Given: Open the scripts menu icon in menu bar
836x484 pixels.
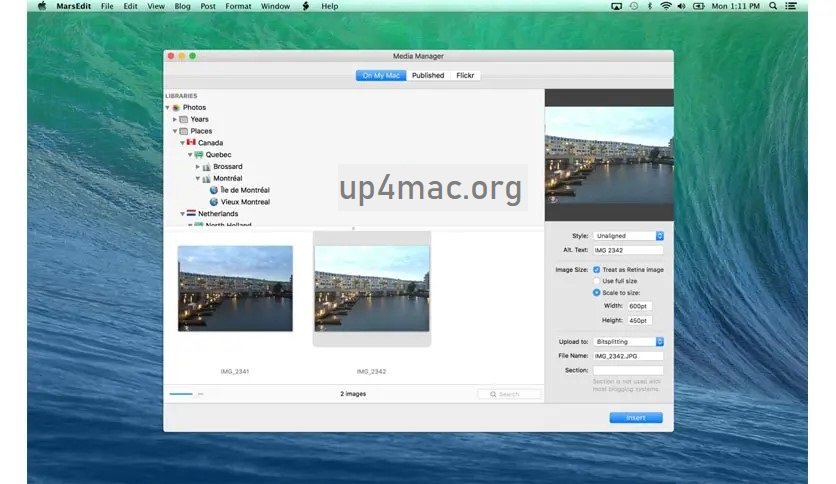Looking at the screenshot, I should (x=304, y=6).
